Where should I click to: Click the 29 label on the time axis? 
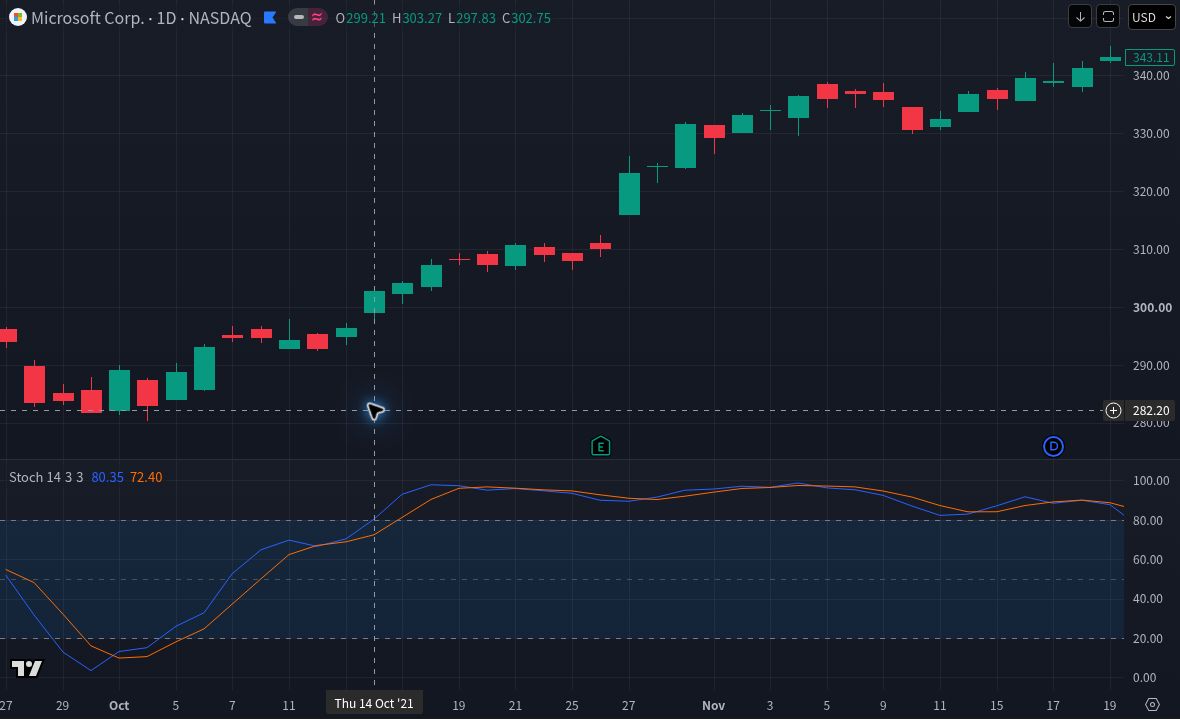click(x=62, y=705)
